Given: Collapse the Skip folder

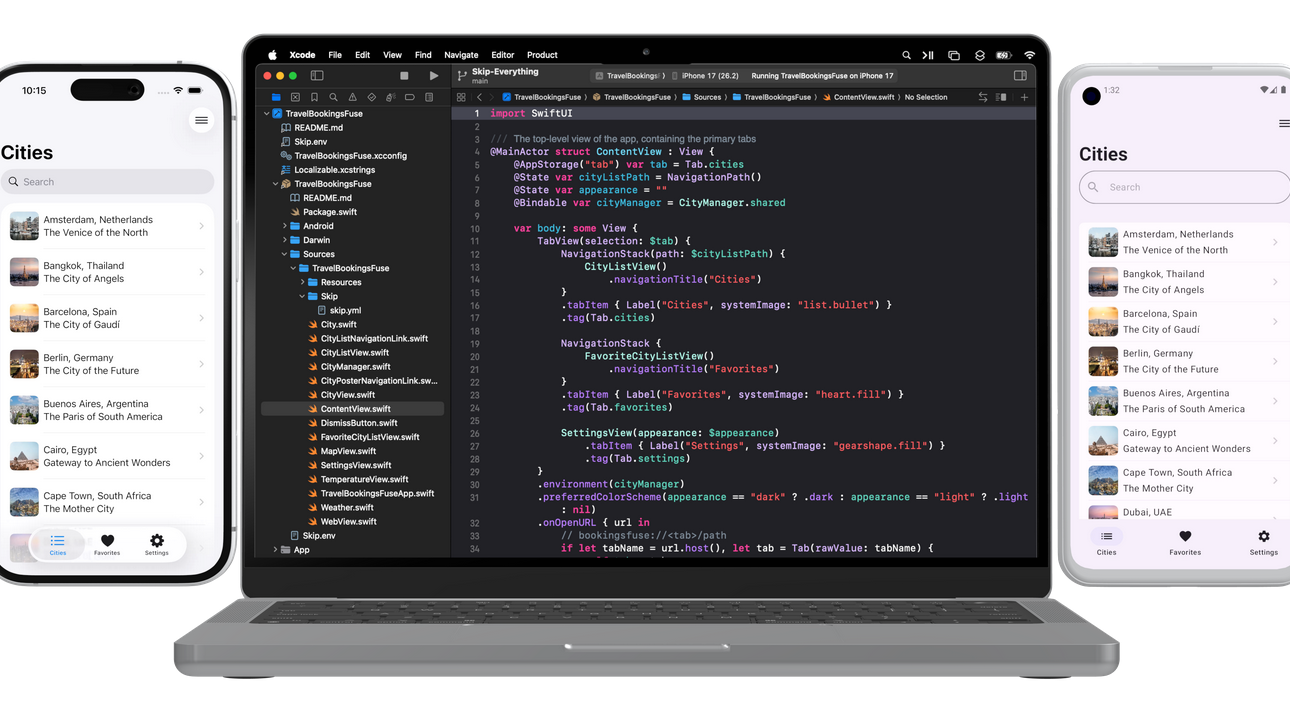Looking at the screenshot, I should tap(303, 296).
